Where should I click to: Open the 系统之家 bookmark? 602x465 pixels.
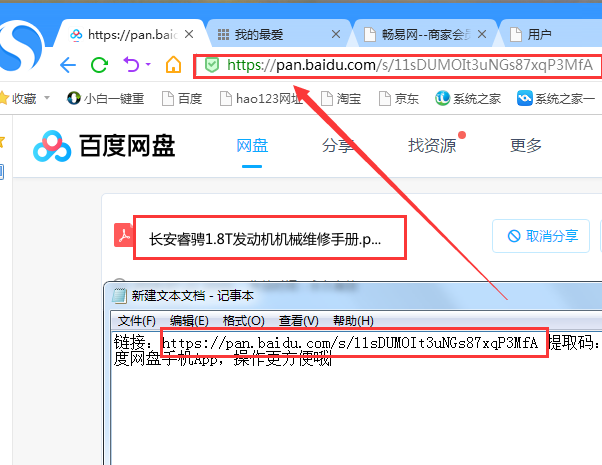point(468,99)
